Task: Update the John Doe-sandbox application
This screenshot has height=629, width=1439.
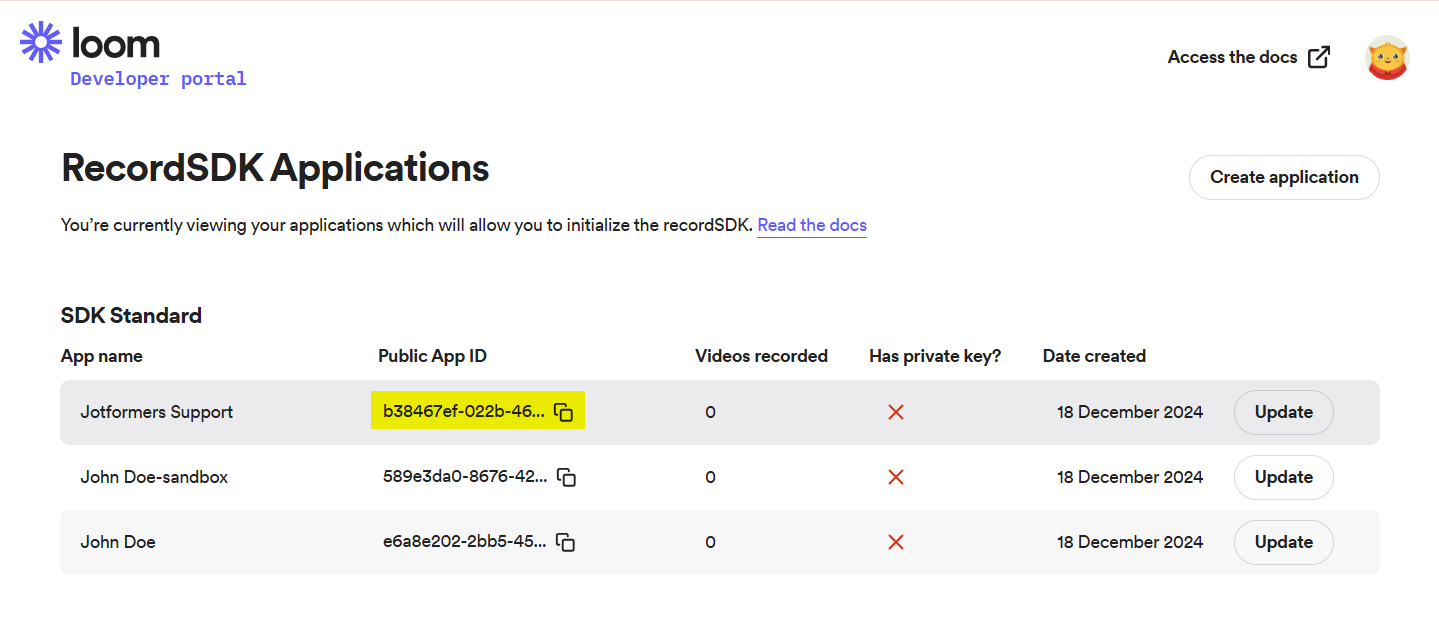Action: pos(1283,477)
